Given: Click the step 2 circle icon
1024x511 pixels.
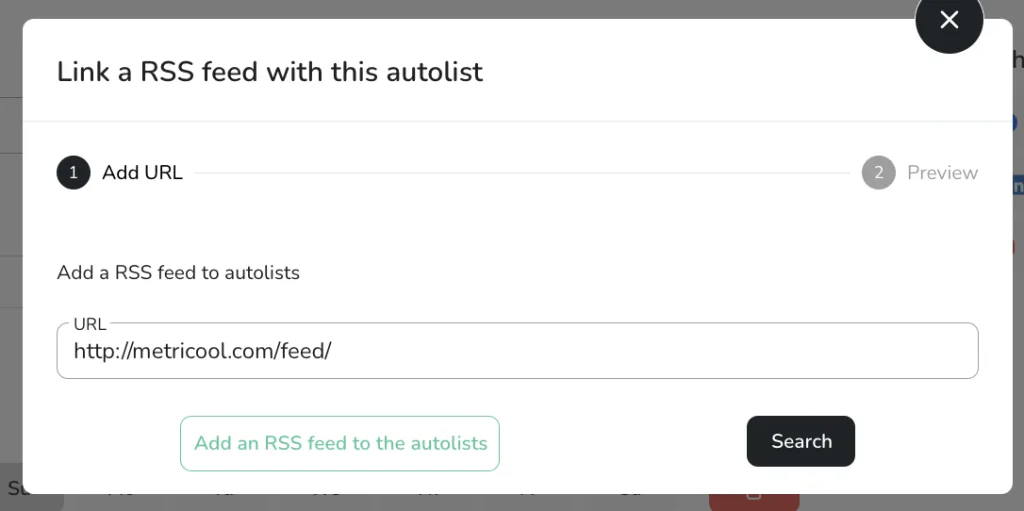Looking at the screenshot, I should click(x=878, y=173).
